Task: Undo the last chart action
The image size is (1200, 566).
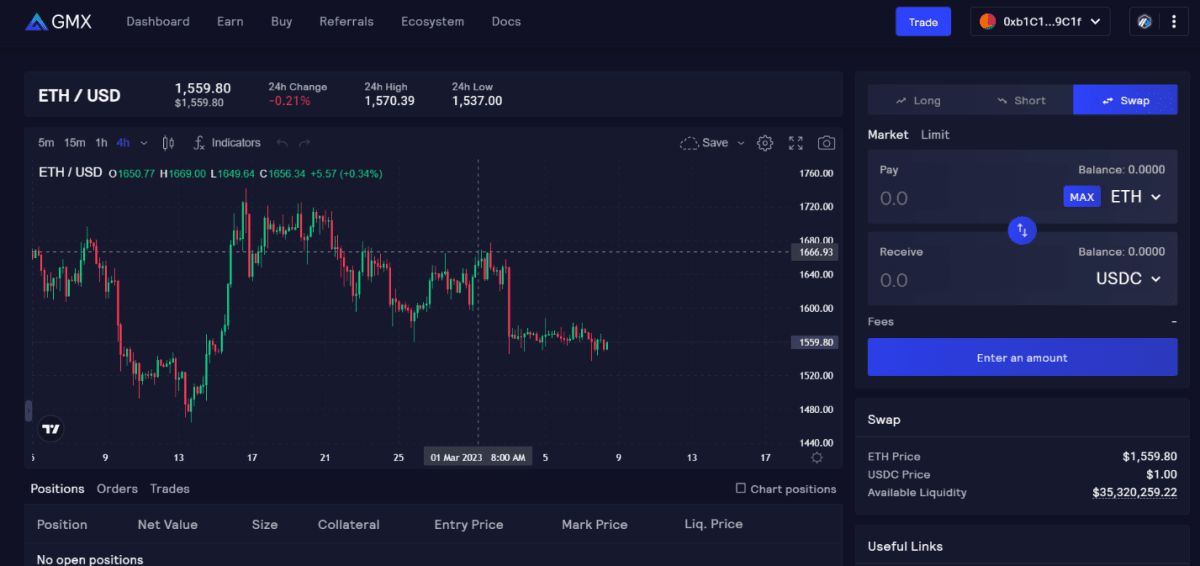Action: click(x=282, y=143)
